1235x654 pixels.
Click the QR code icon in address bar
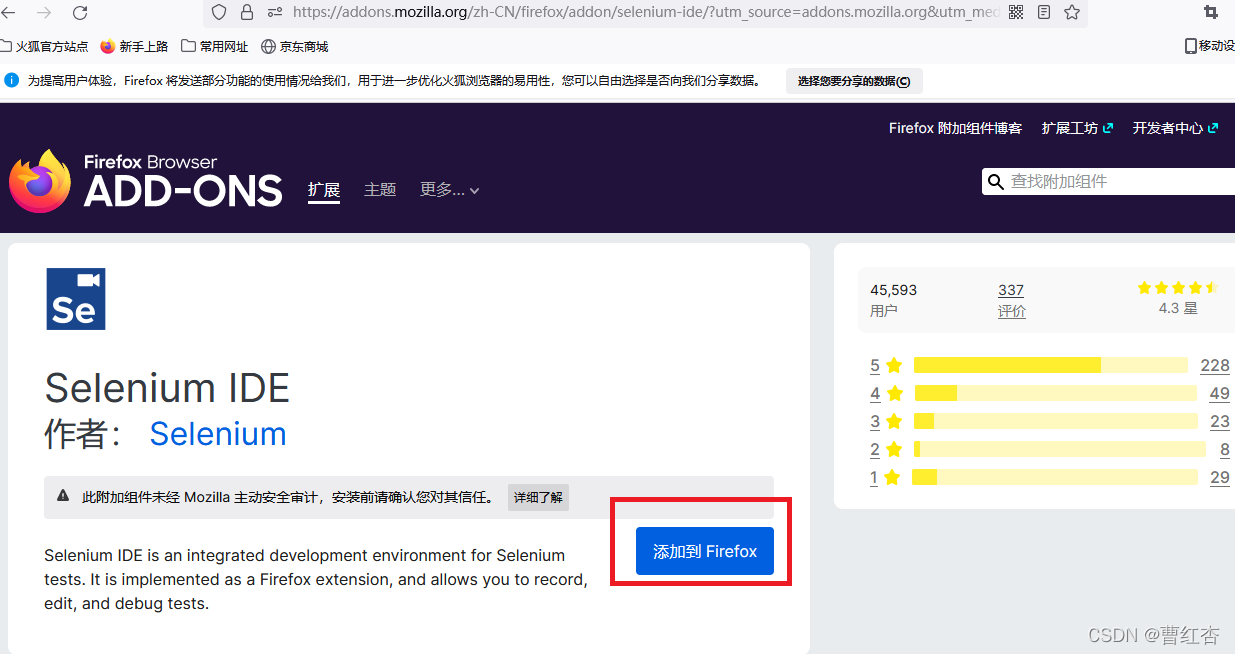click(1016, 13)
